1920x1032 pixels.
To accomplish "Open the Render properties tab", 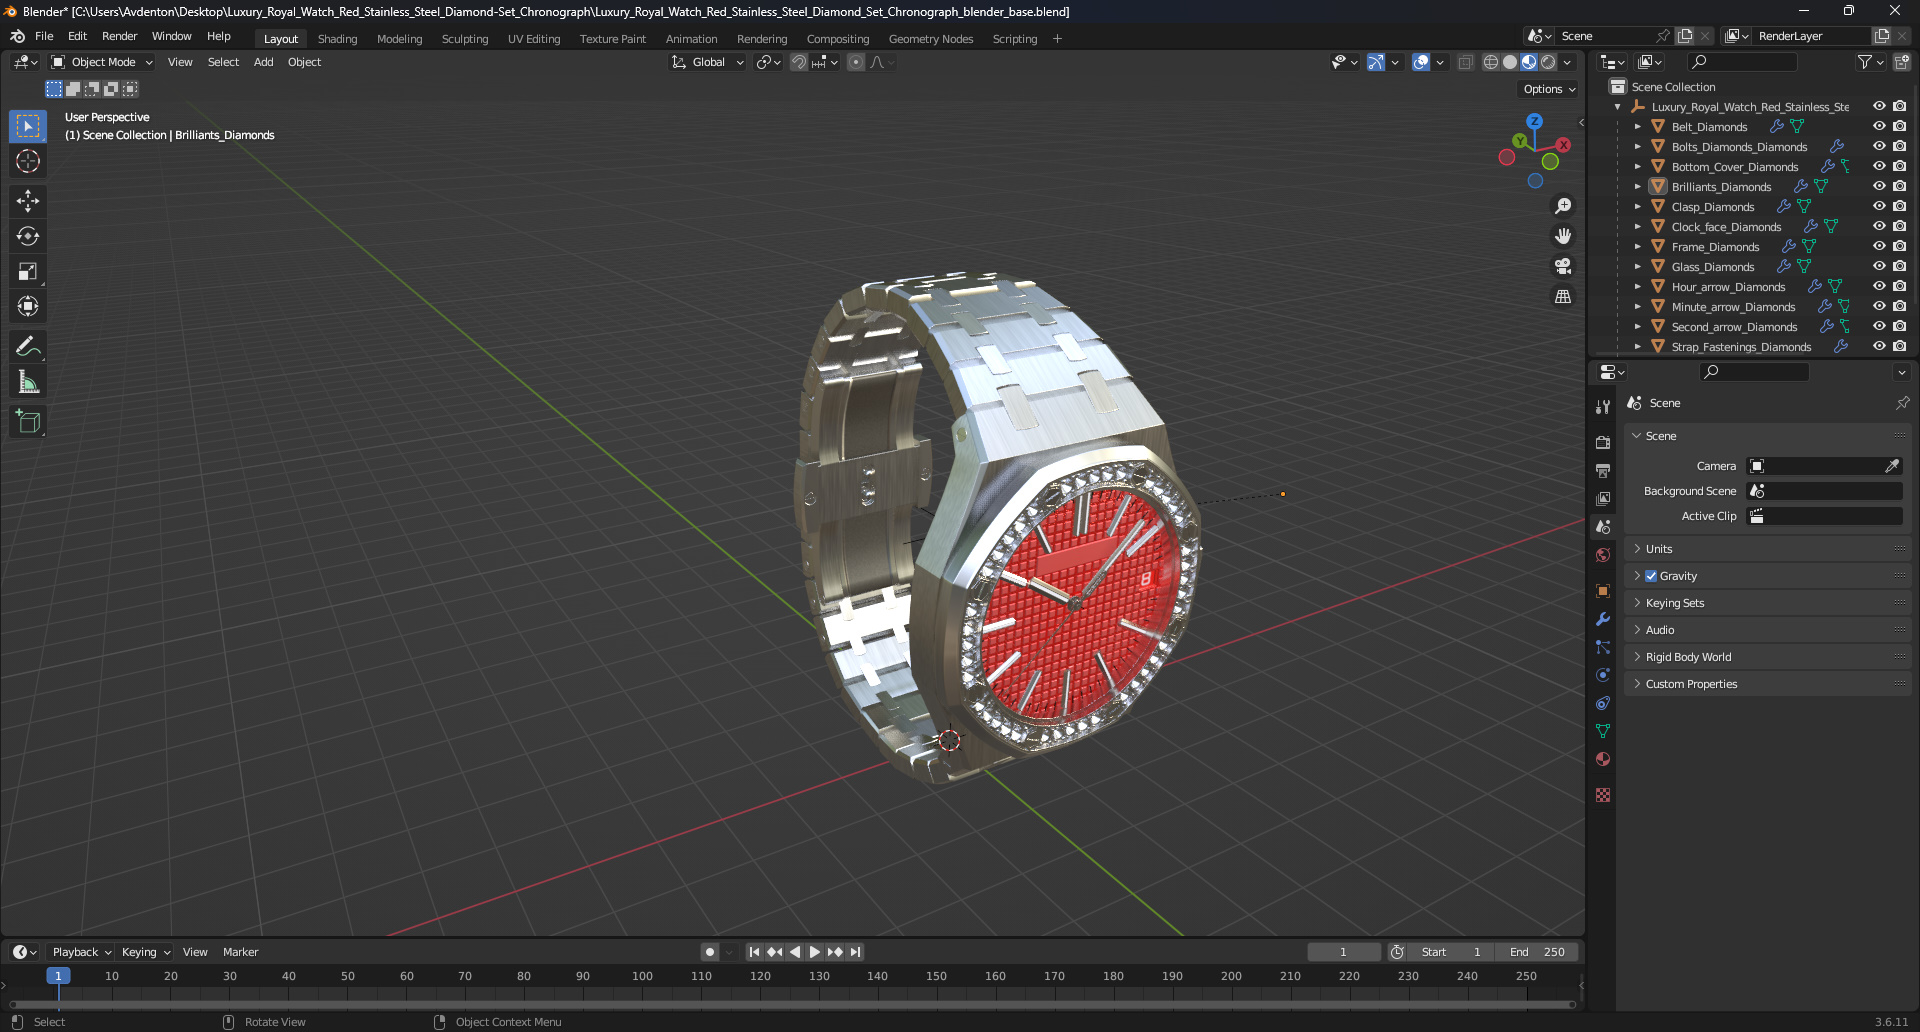I will [1603, 442].
